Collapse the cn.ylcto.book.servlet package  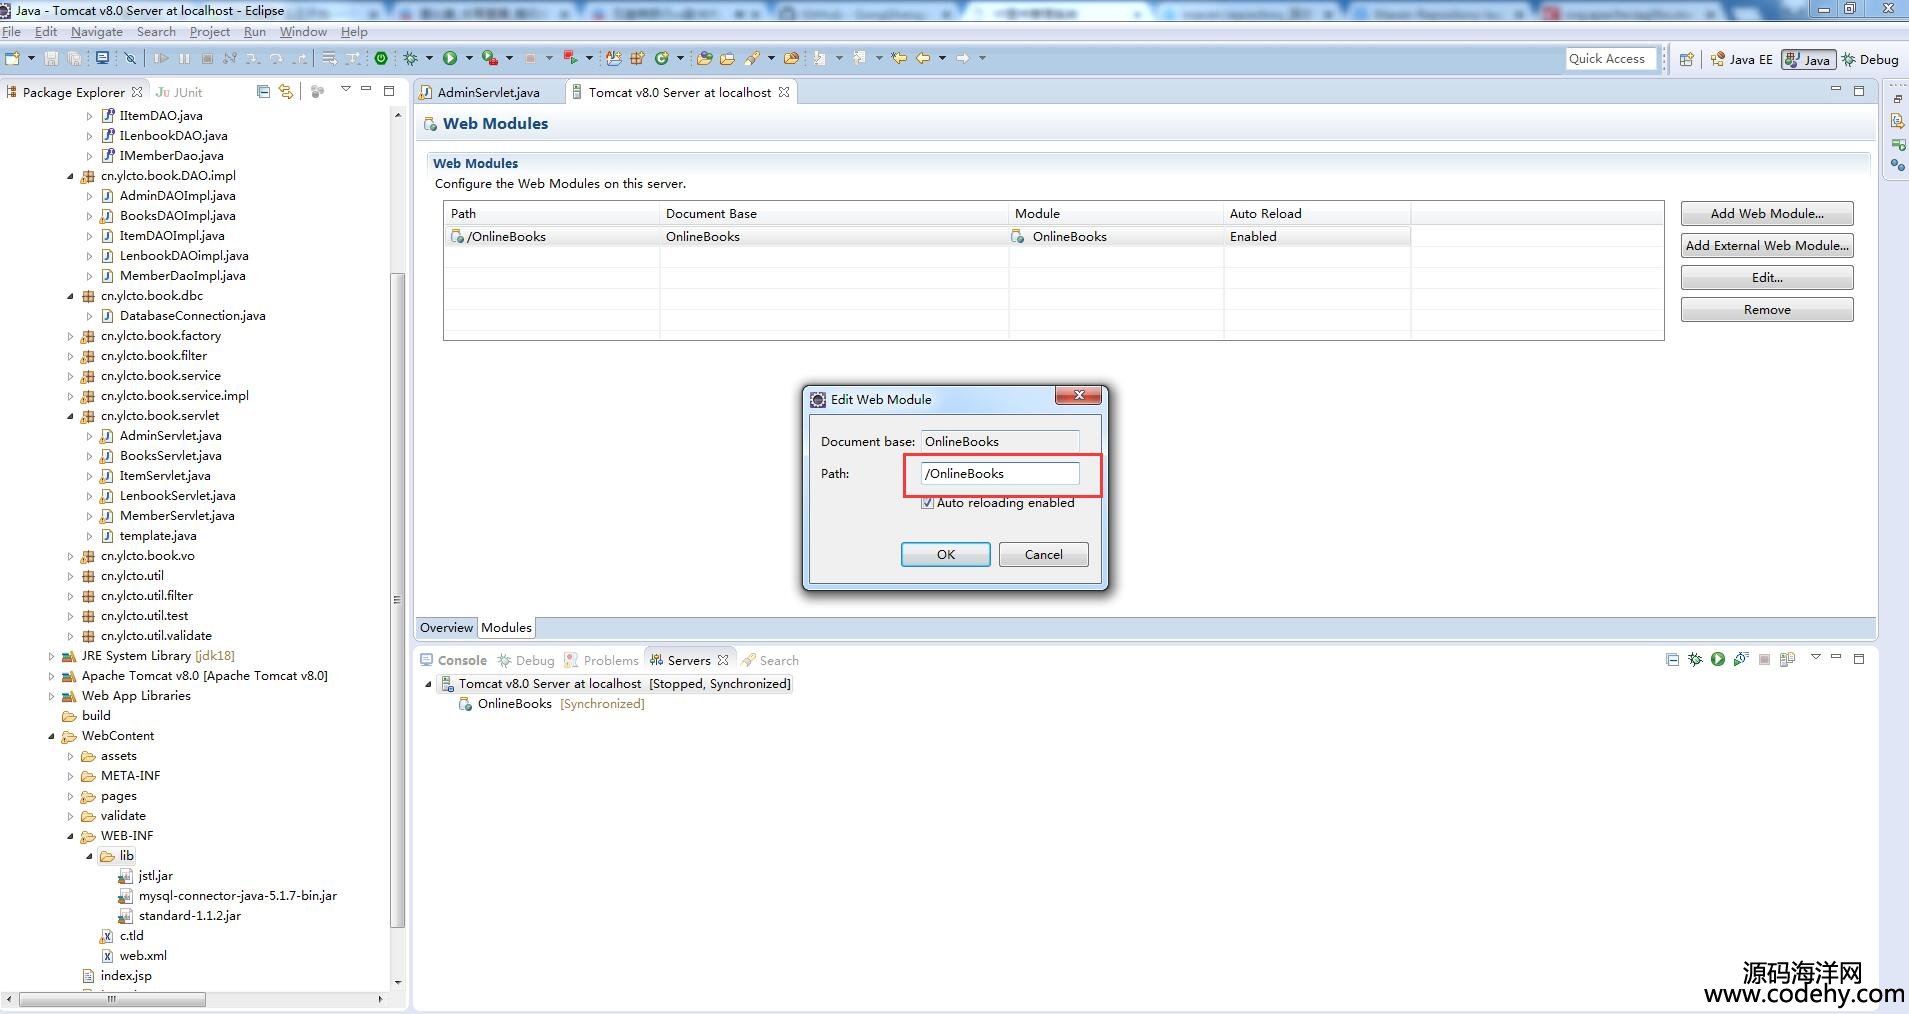(x=70, y=416)
